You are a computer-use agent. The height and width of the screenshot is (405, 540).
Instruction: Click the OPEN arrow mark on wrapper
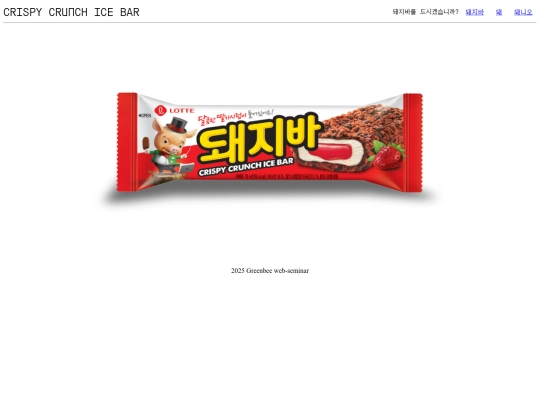(x=144, y=115)
